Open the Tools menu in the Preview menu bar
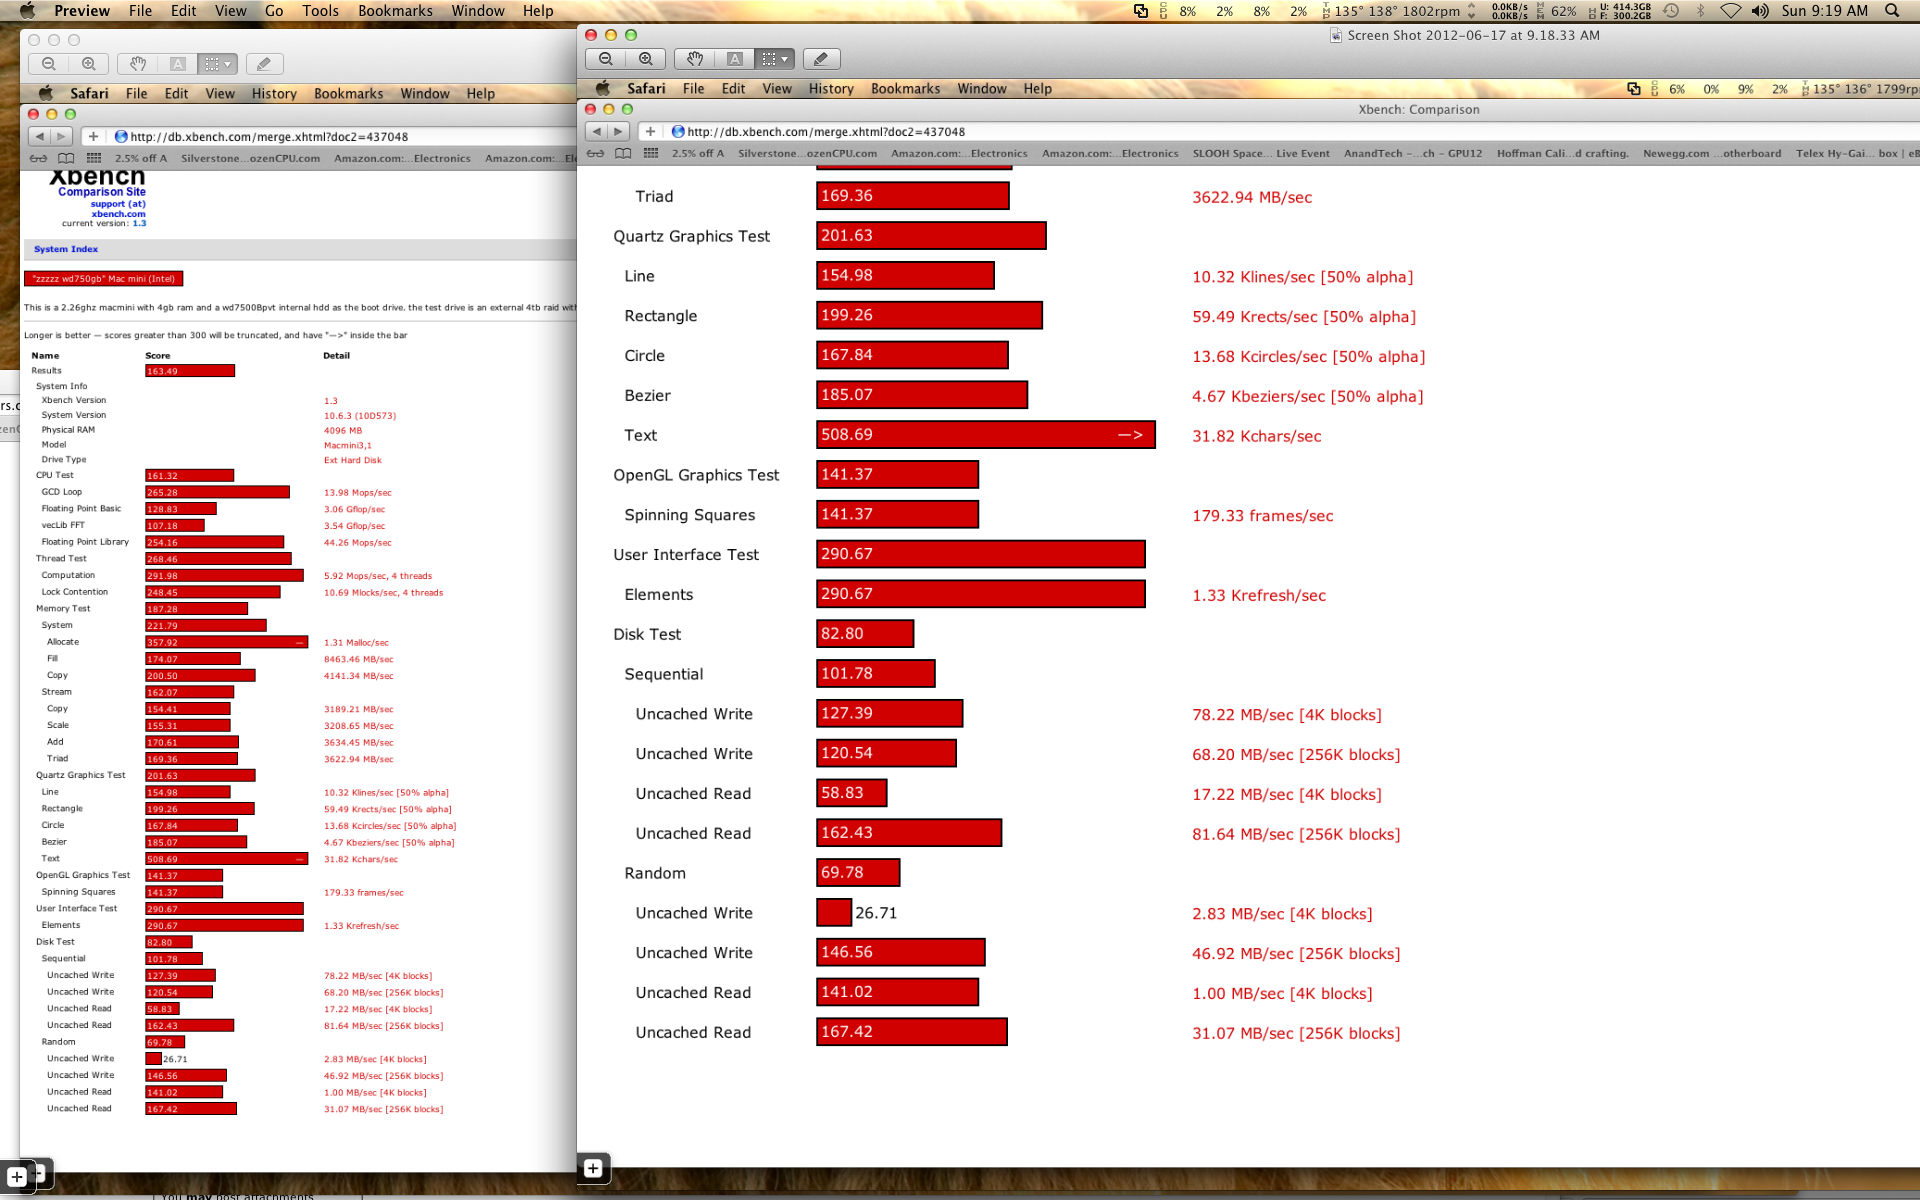 [x=320, y=11]
